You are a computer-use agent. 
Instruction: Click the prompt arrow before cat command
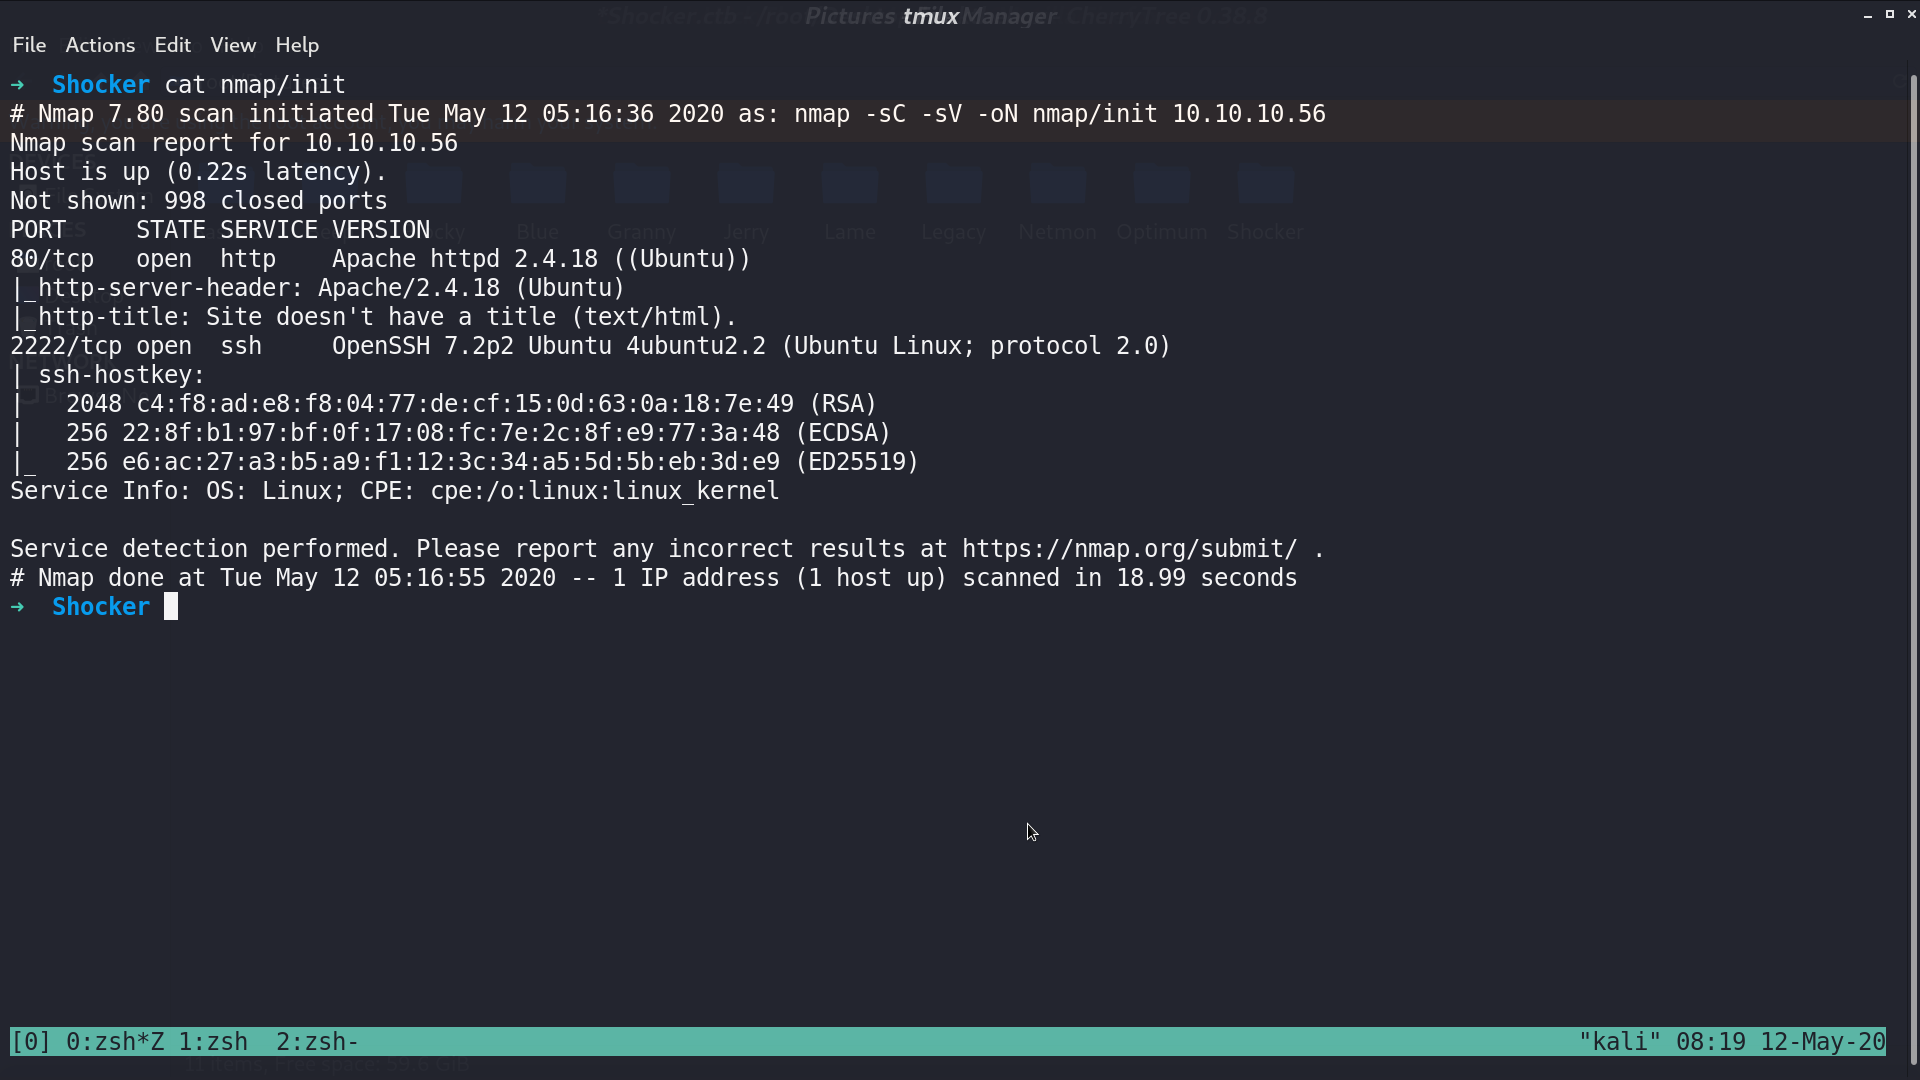17,85
